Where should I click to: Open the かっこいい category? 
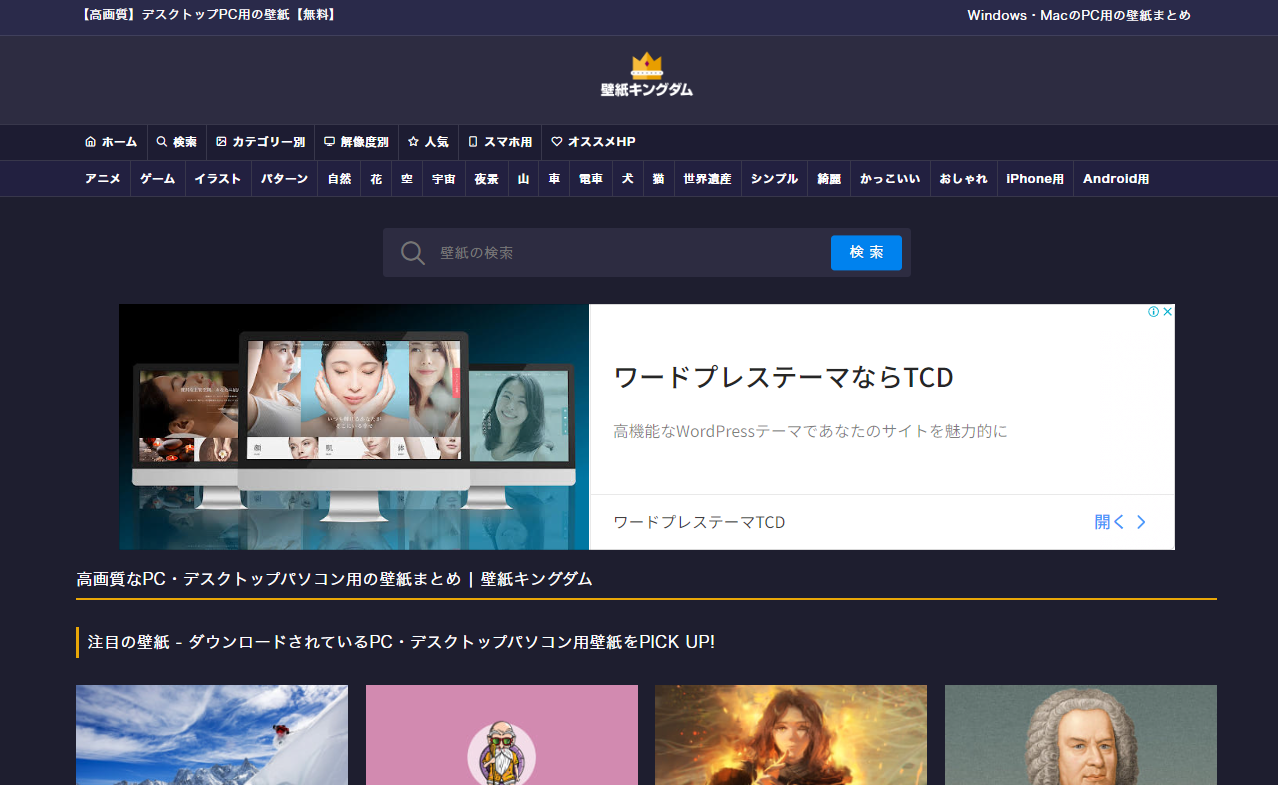pyautogui.click(x=890, y=179)
